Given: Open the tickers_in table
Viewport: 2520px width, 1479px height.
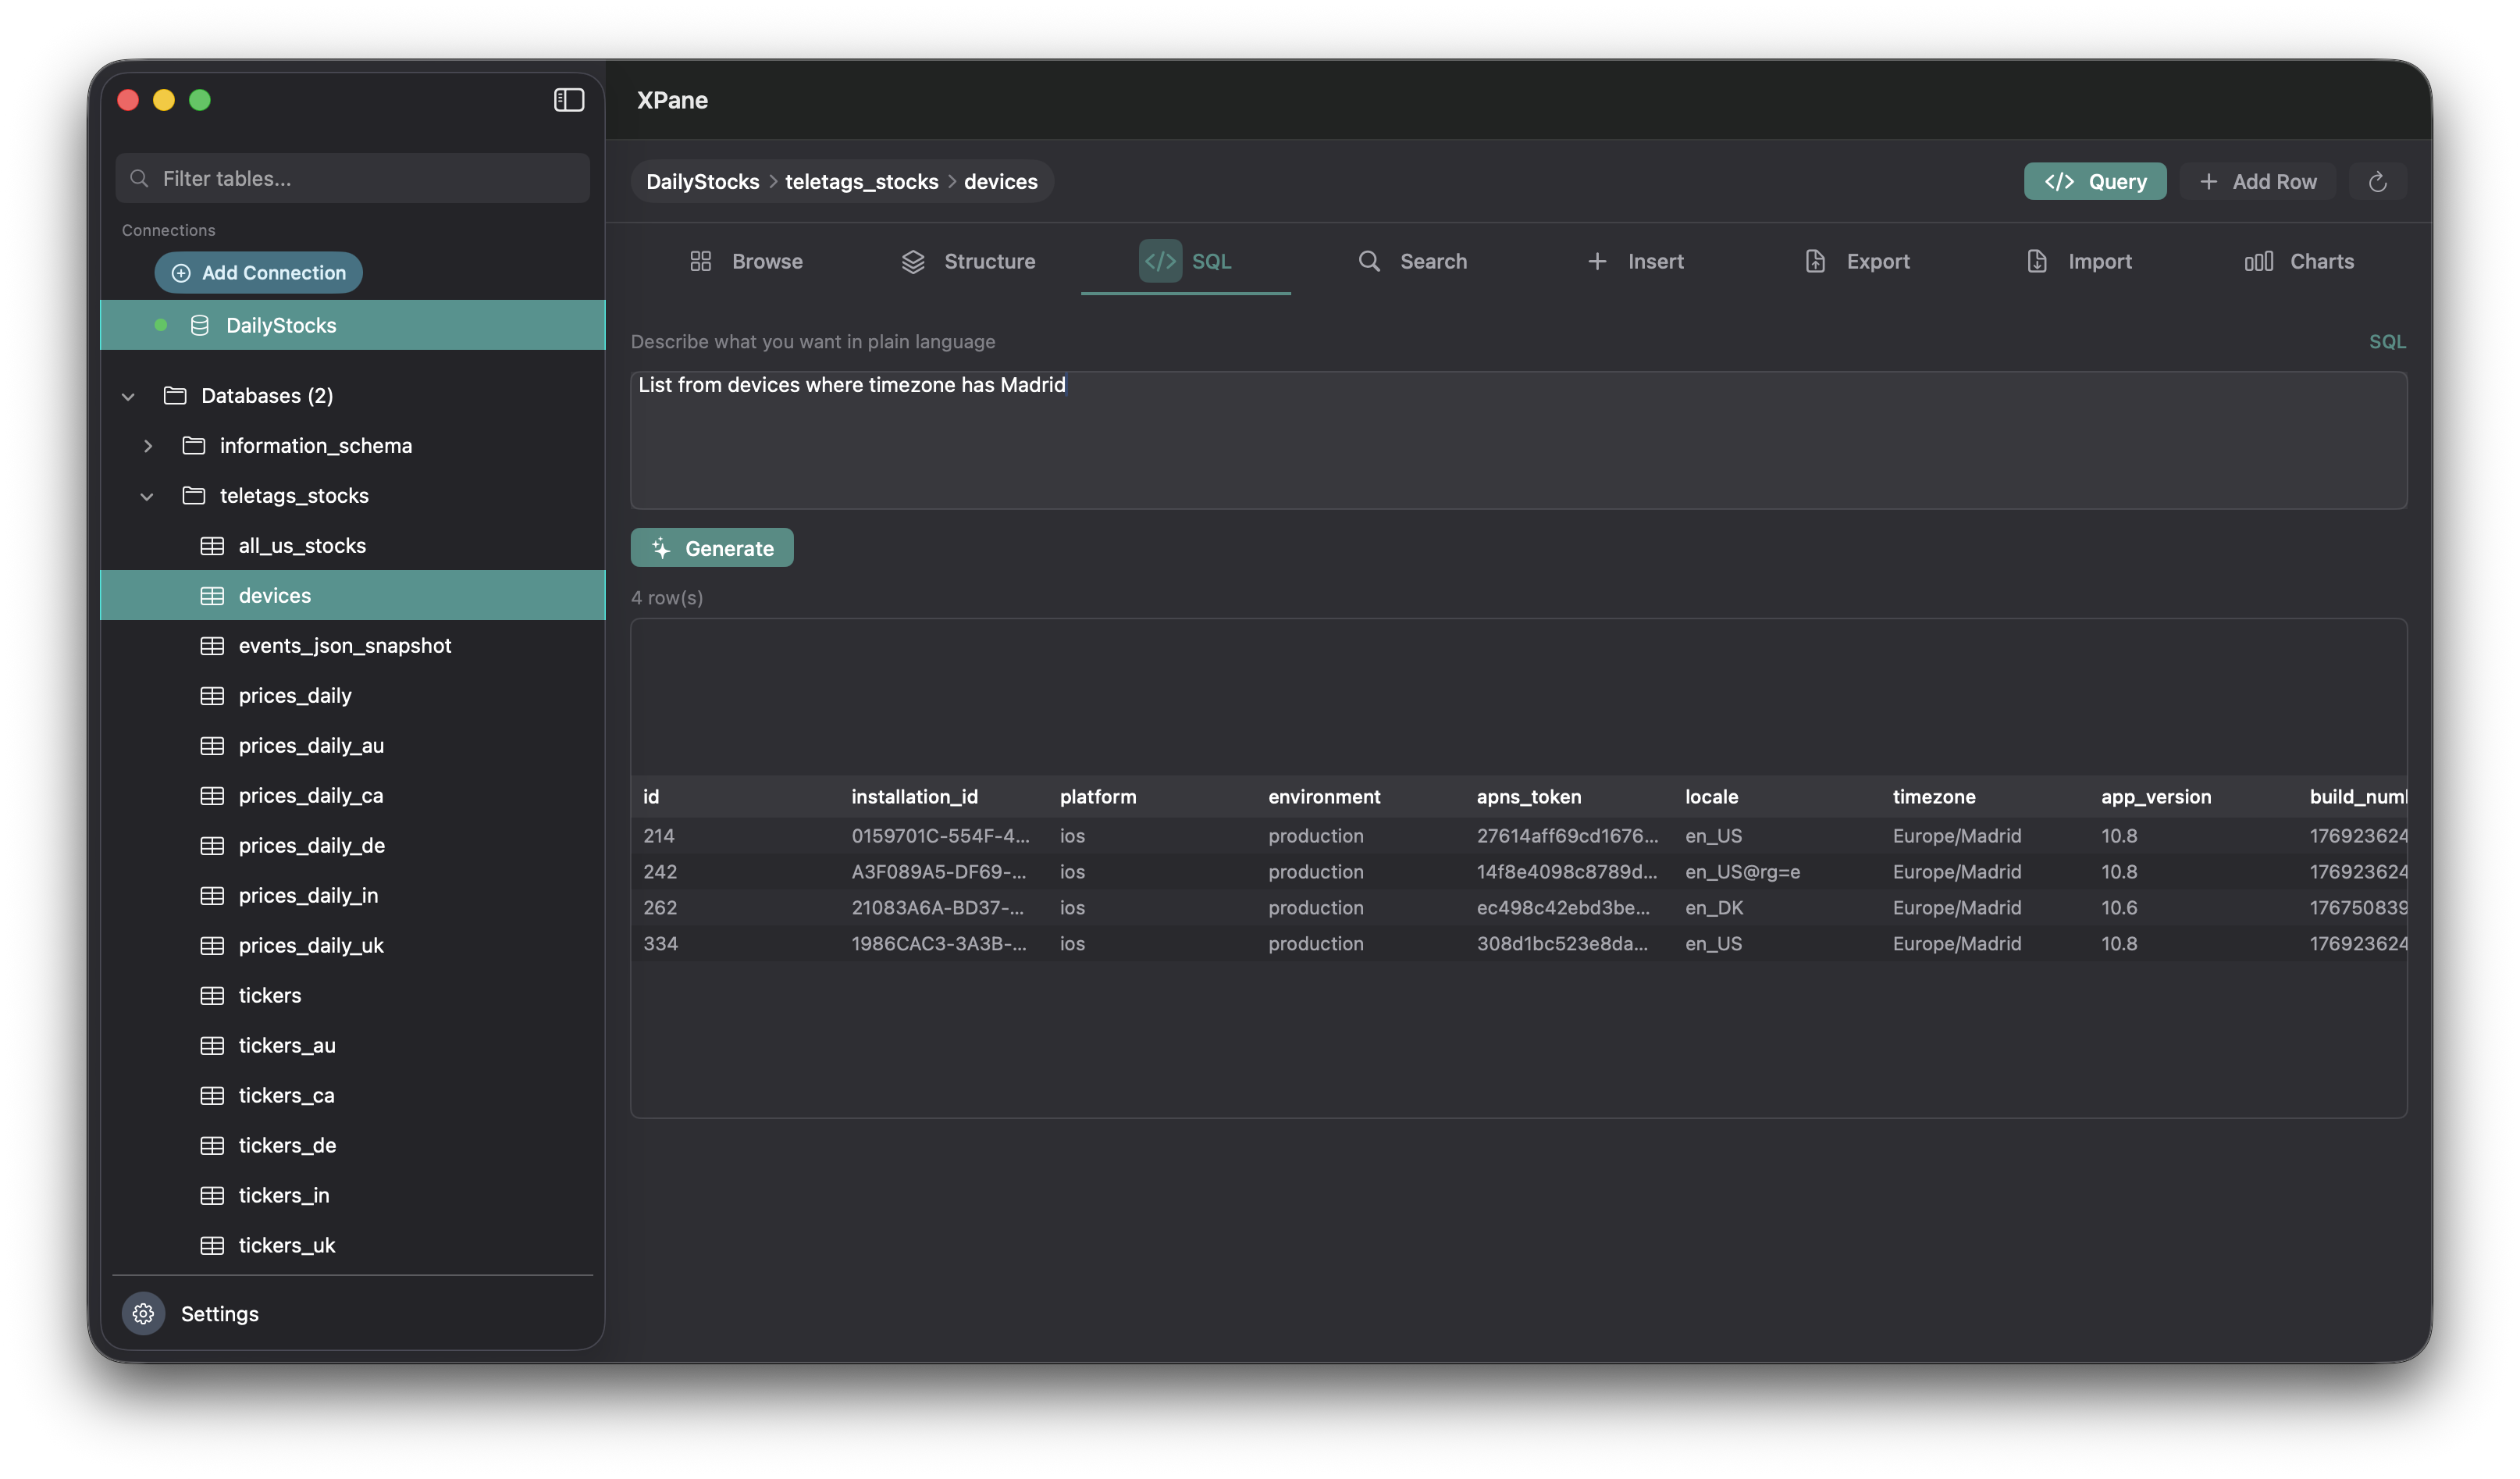Looking at the screenshot, I should (x=353, y=1195).
